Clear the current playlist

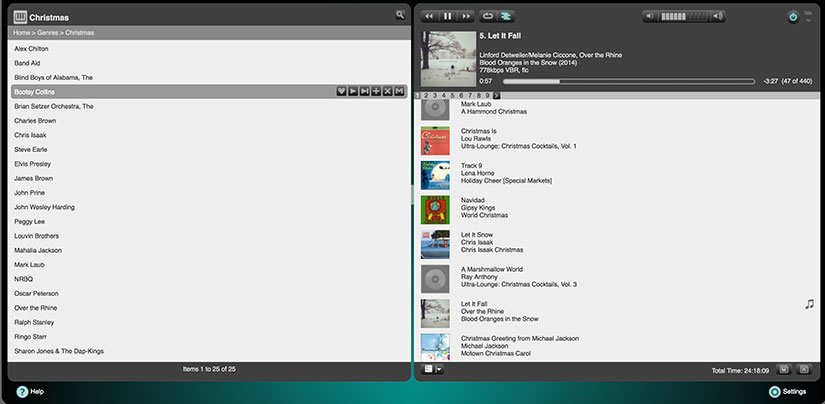click(x=803, y=369)
